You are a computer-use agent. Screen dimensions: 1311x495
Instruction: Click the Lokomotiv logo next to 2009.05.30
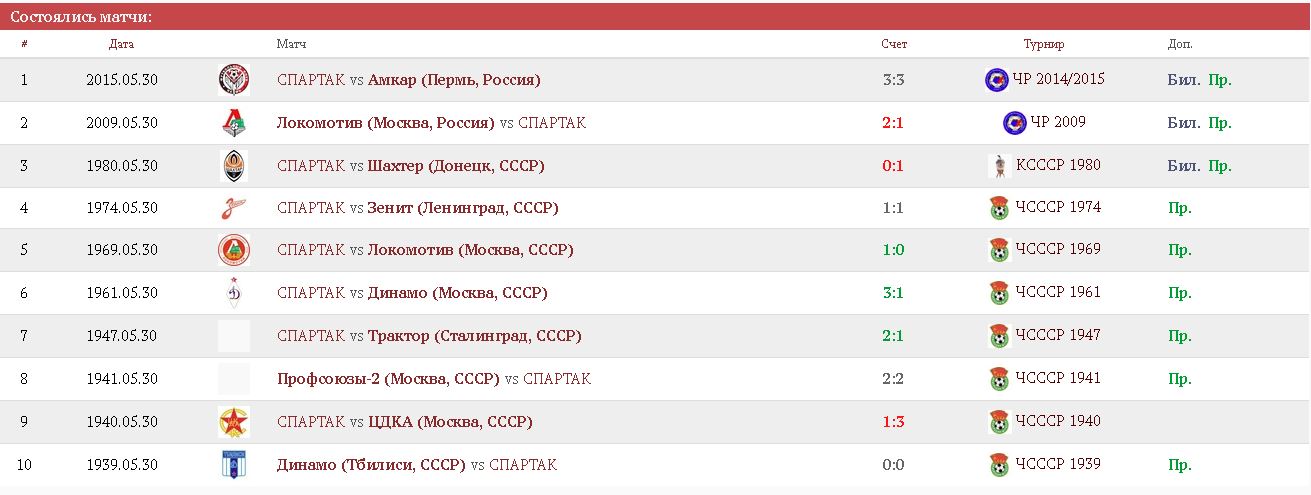click(x=233, y=123)
